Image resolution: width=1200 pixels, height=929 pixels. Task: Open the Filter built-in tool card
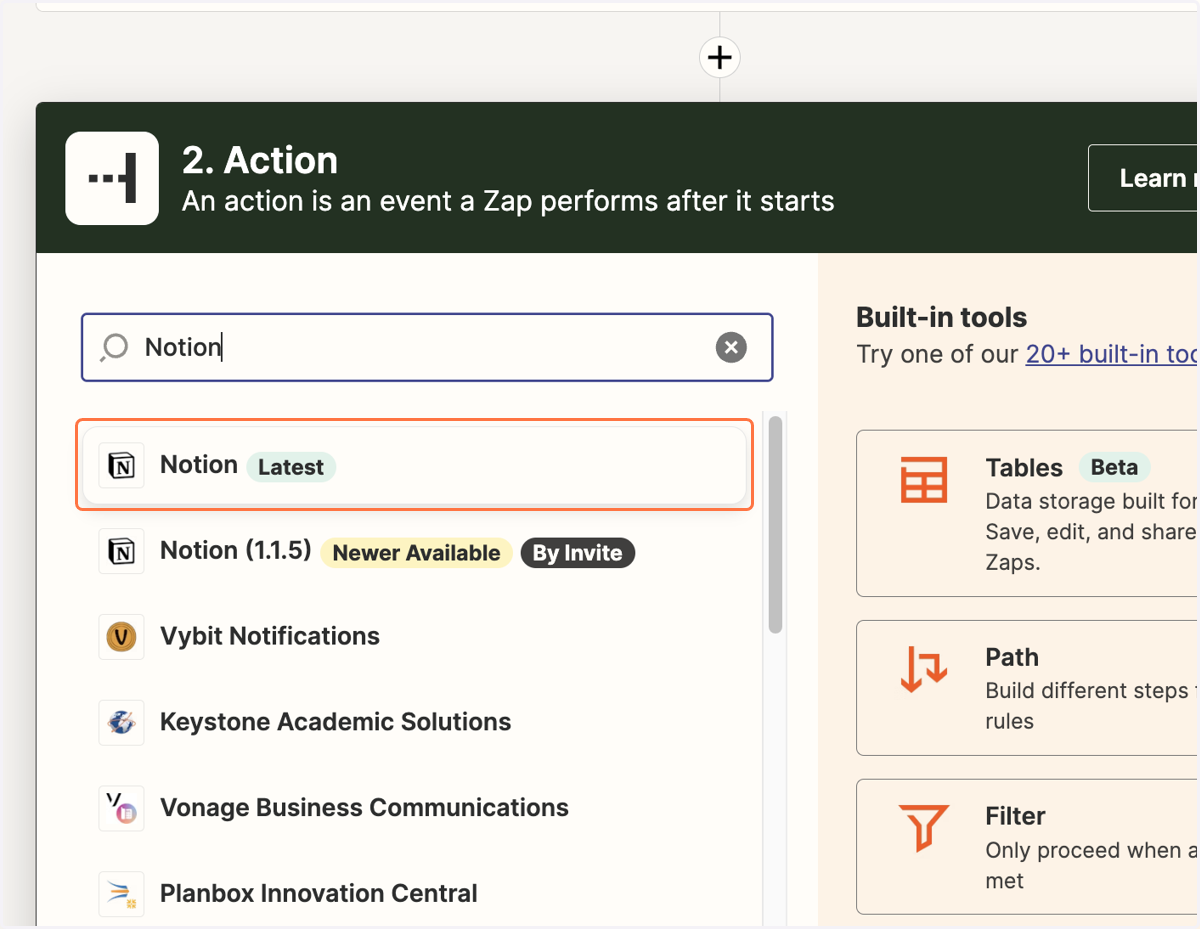coord(1028,847)
